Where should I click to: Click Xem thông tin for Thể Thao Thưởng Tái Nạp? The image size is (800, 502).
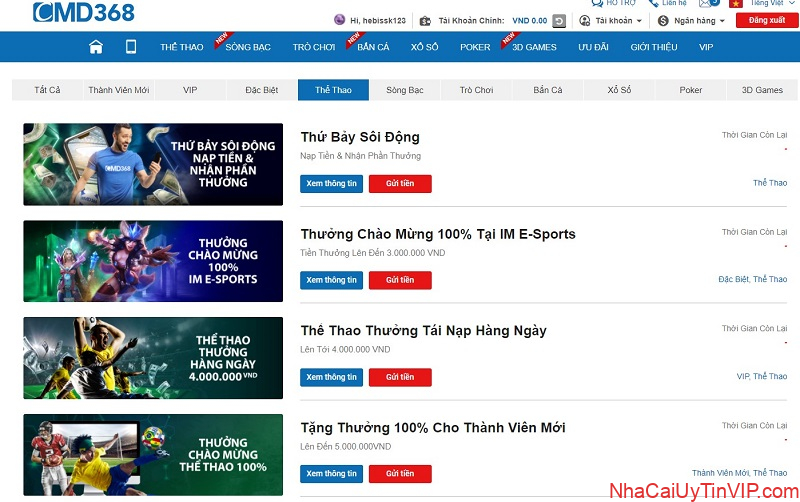click(x=331, y=377)
